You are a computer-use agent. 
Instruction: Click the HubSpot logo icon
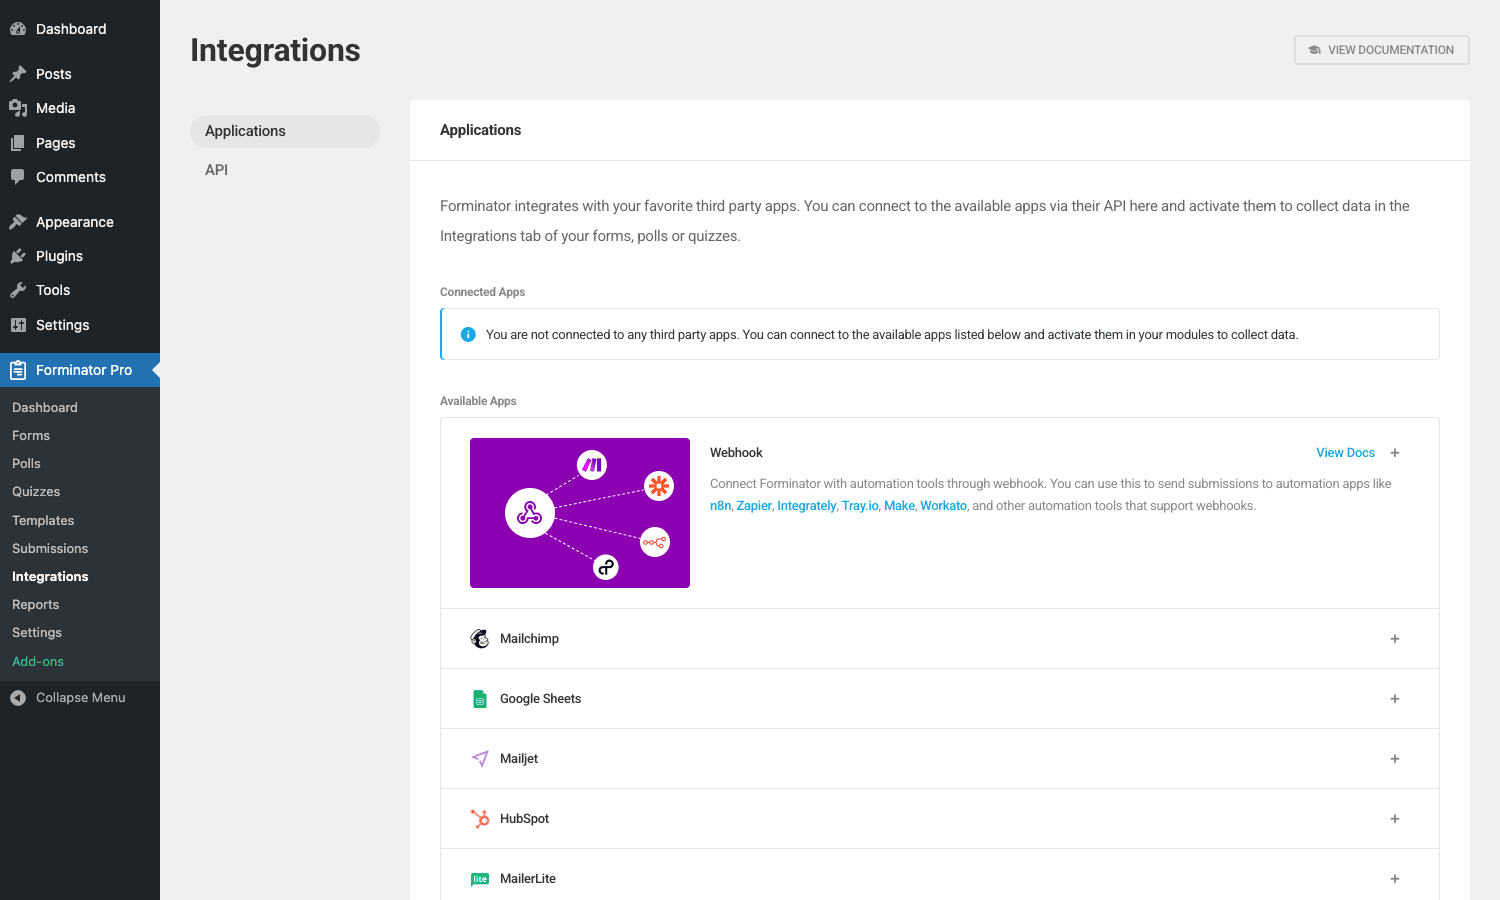coord(480,819)
